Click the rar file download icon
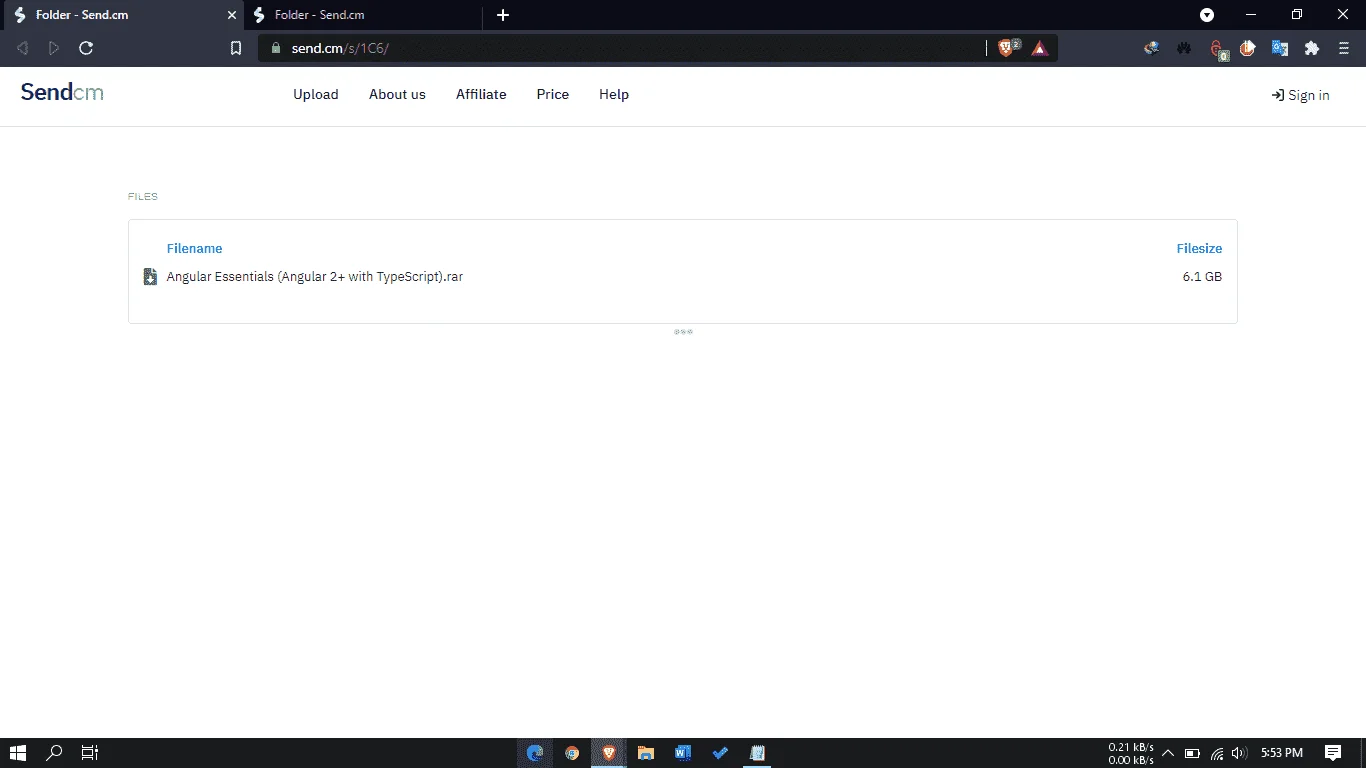Viewport: 1366px width, 768px height. 150,277
